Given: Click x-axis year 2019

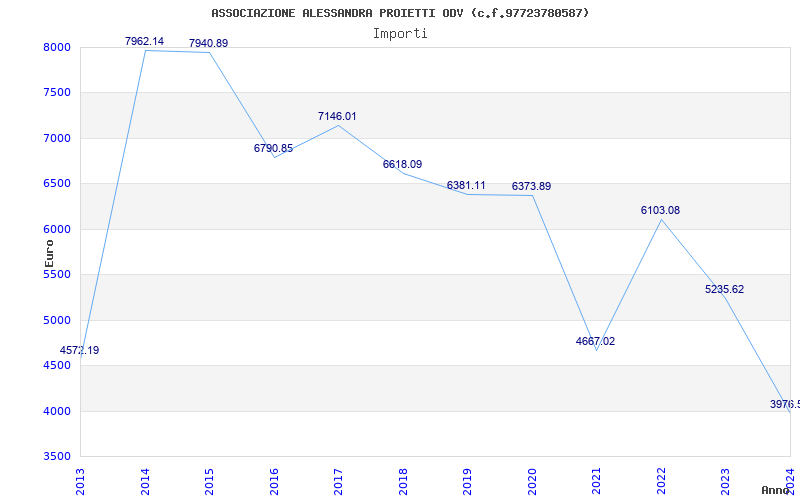Looking at the screenshot, I should [467, 482].
